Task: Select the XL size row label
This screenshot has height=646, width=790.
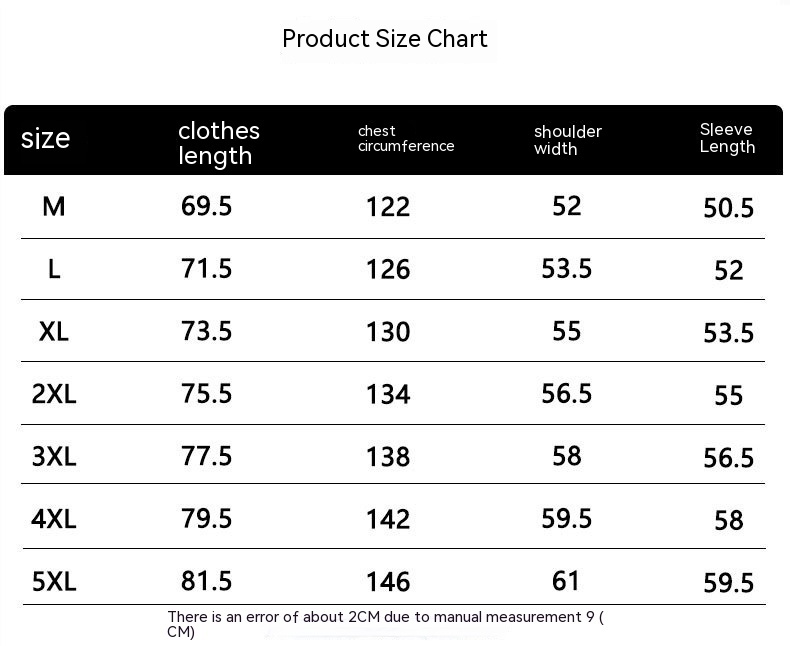Action: [x=54, y=331]
